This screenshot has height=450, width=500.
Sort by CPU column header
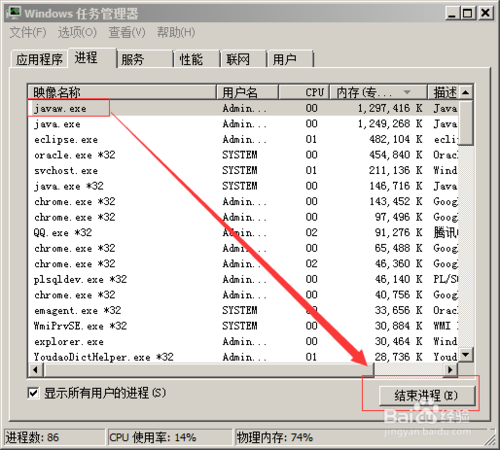pyautogui.click(x=304, y=92)
